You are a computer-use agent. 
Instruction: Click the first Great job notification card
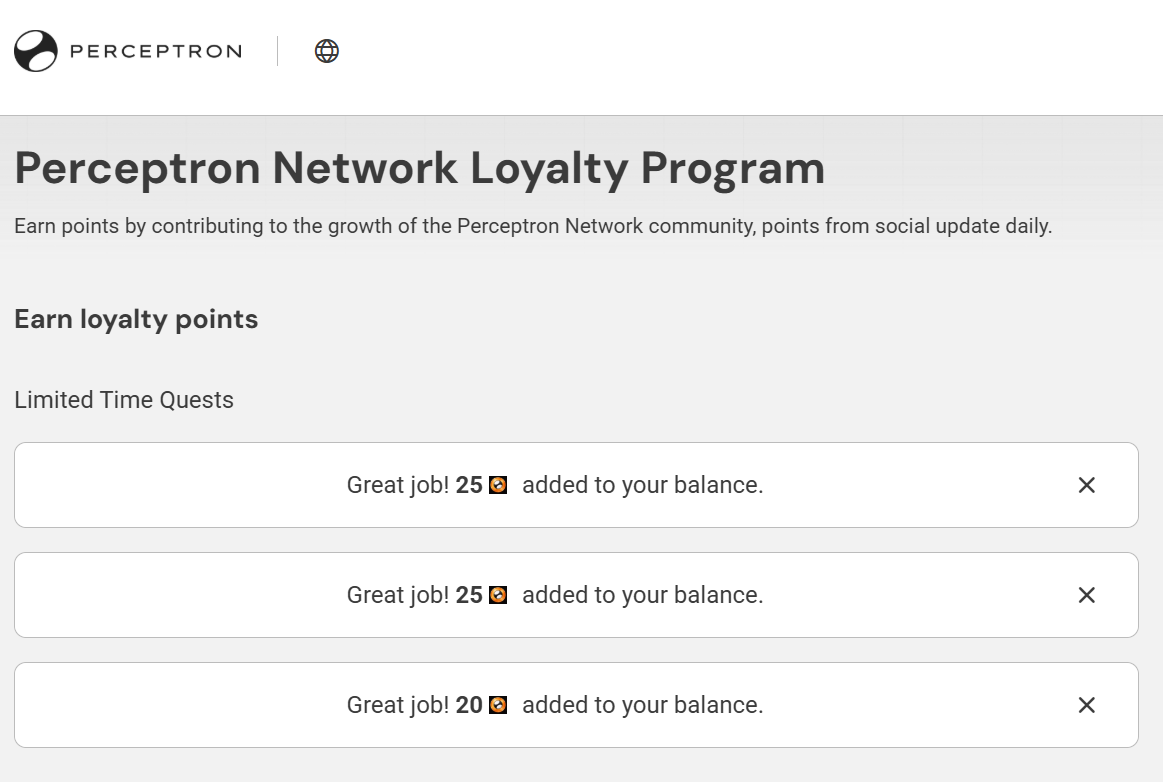click(x=576, y=485)
